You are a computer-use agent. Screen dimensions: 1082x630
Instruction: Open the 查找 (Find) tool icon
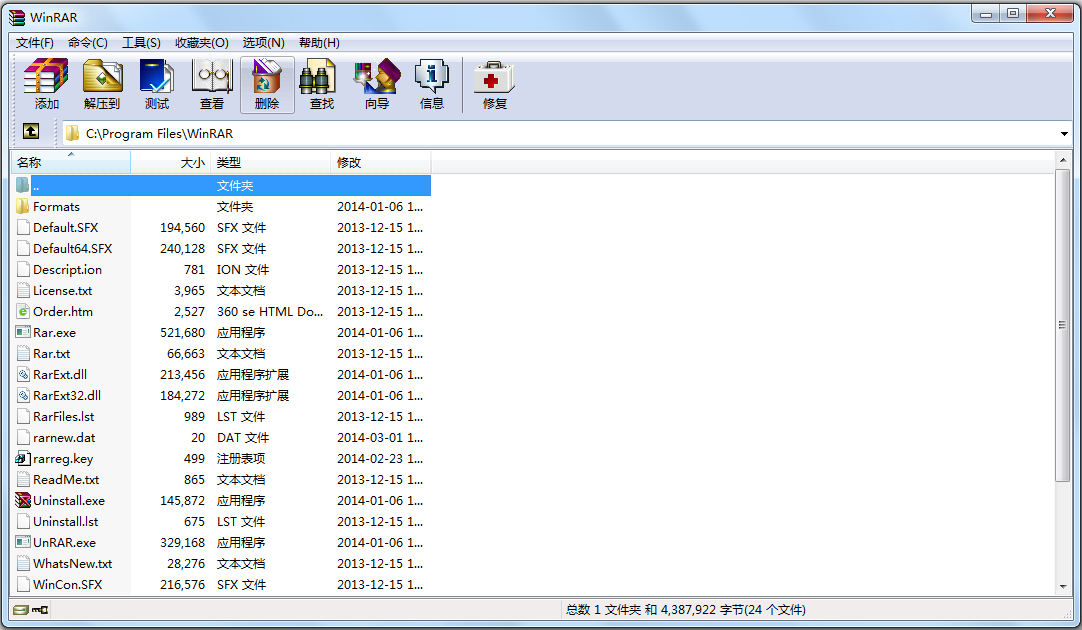[x=320, y=83]
